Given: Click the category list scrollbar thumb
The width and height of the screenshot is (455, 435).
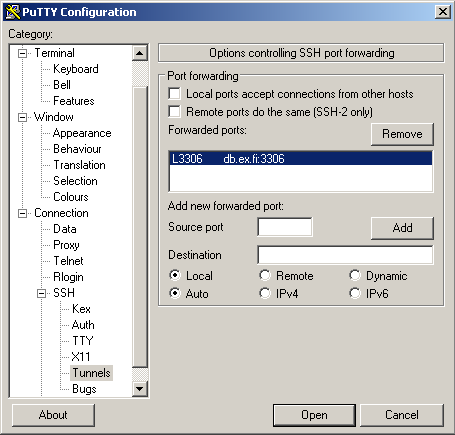Looking at the screenshot, I should pyautogui.click(x=140, y=227).
